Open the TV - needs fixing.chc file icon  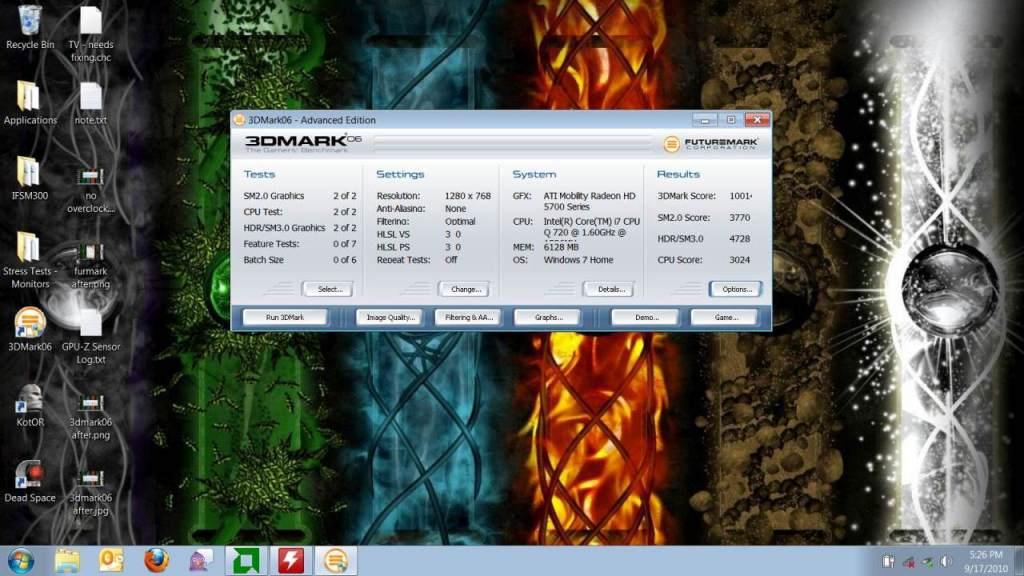pyautogui.click(x=91, y=33)
